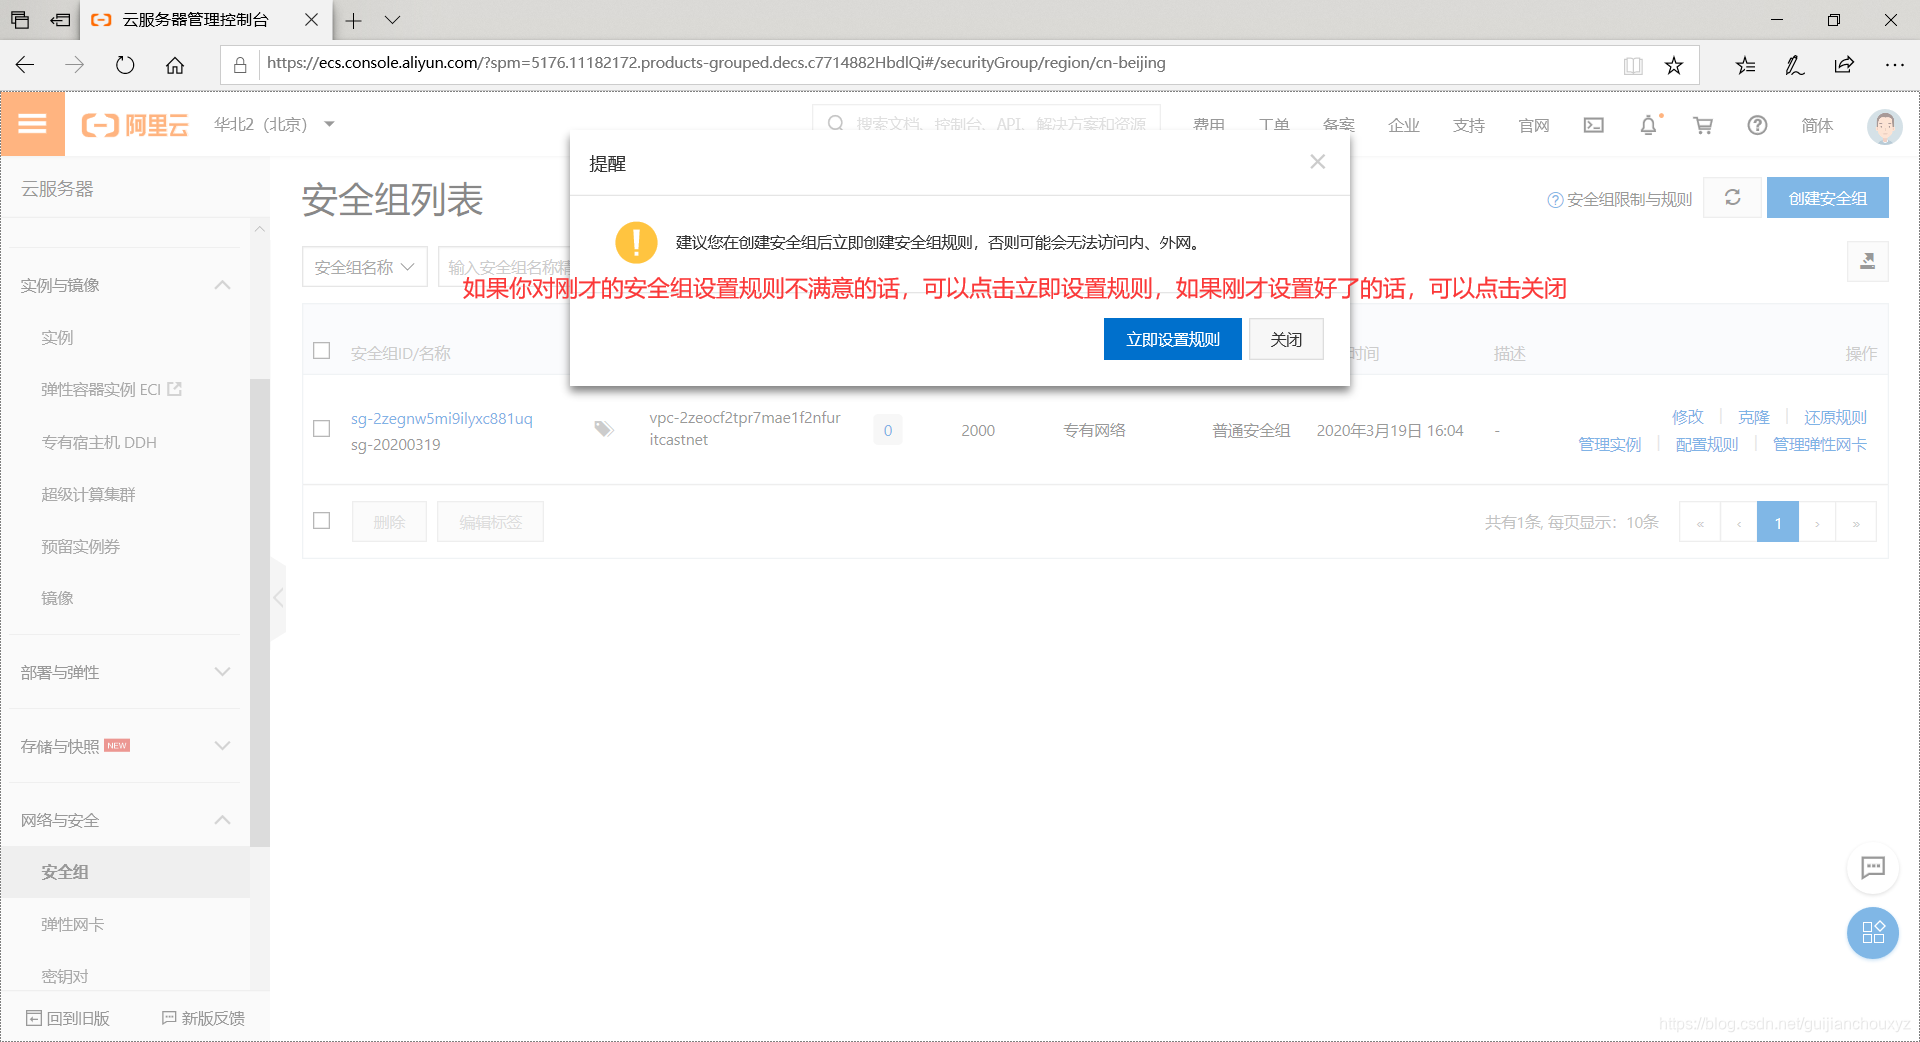
Task: Click the tag icon for sg-20200319
Action: pos(604,429)
